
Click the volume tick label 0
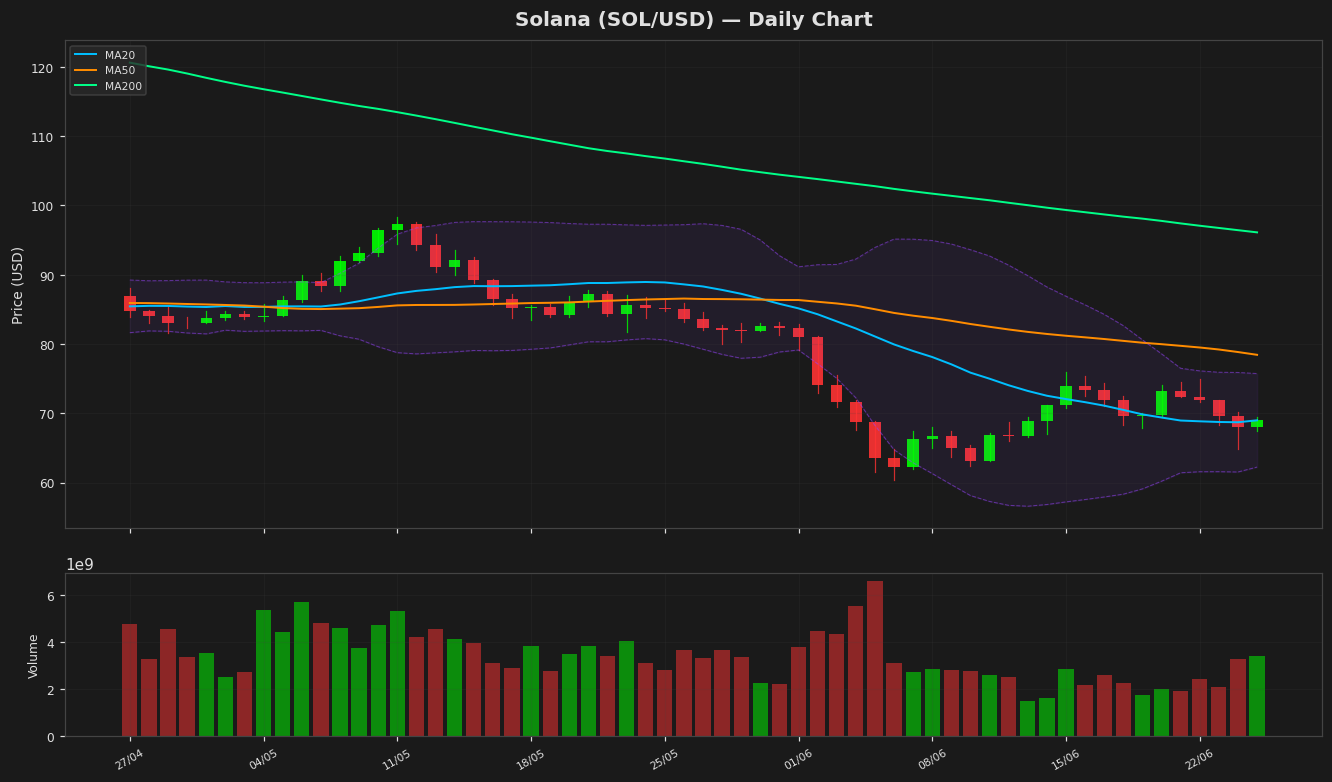click(x=49, y=737)
